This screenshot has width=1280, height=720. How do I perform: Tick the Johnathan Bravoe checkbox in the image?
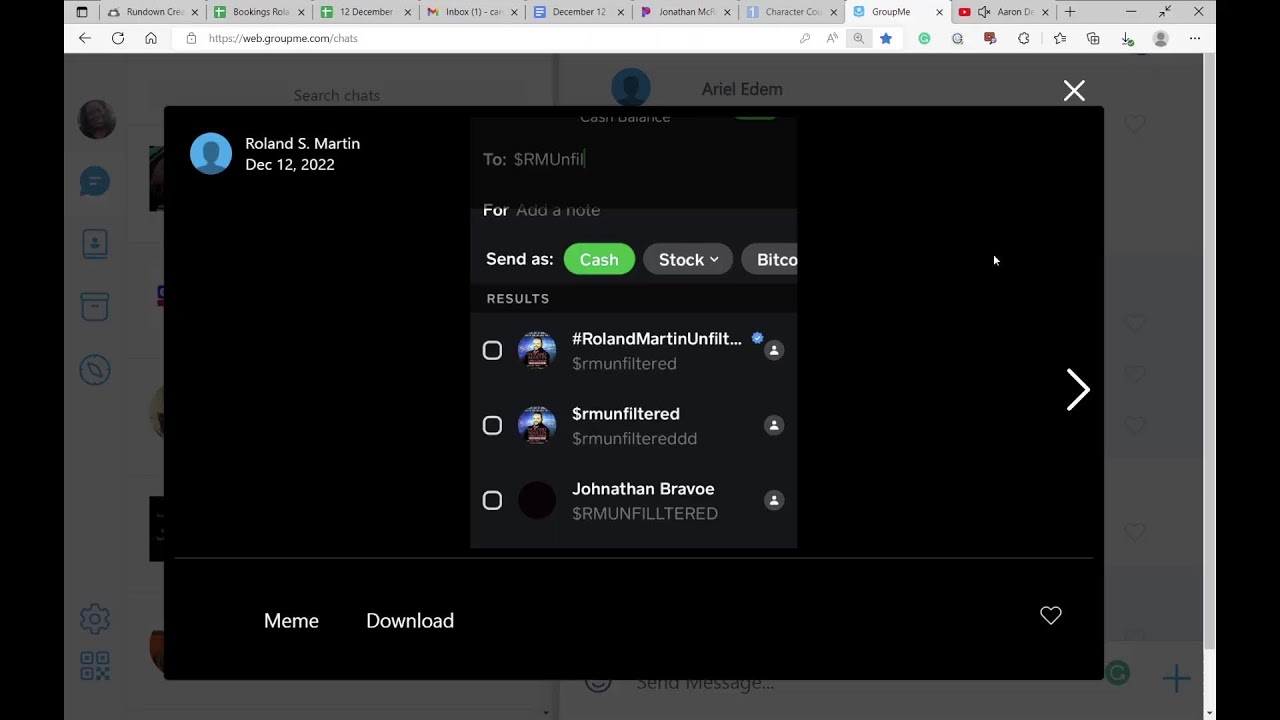tap(492, 500)
